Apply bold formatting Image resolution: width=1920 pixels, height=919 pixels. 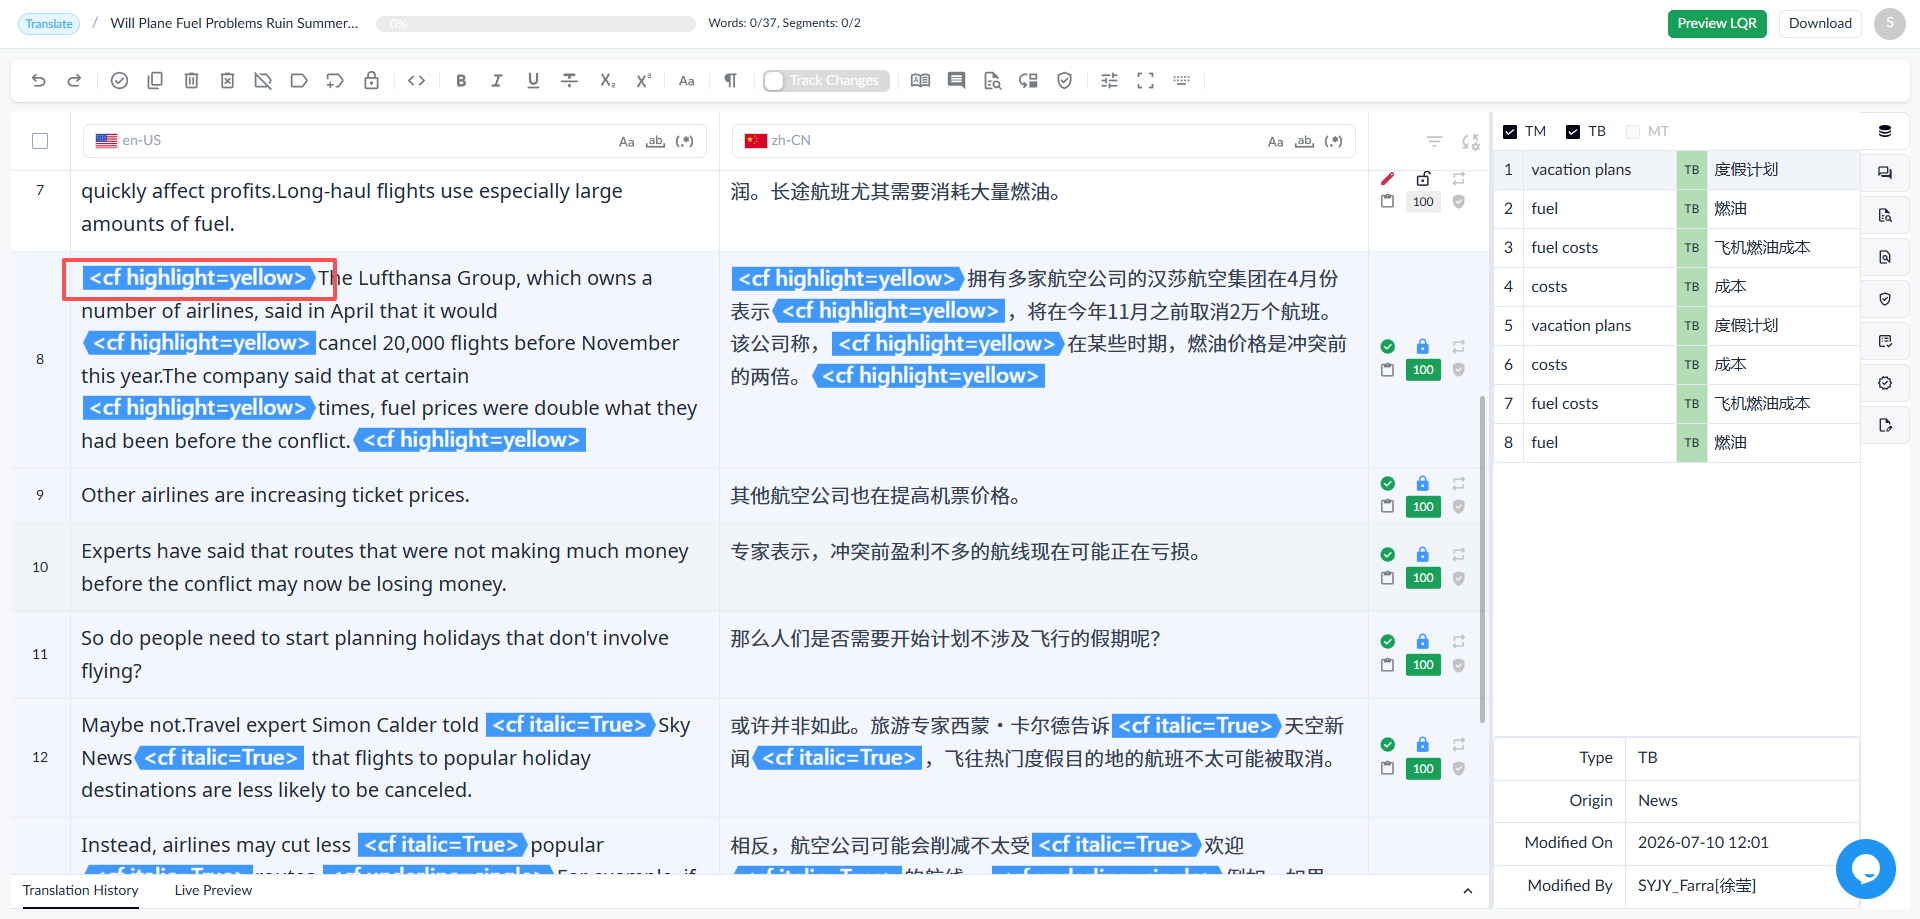pos(461,81)
